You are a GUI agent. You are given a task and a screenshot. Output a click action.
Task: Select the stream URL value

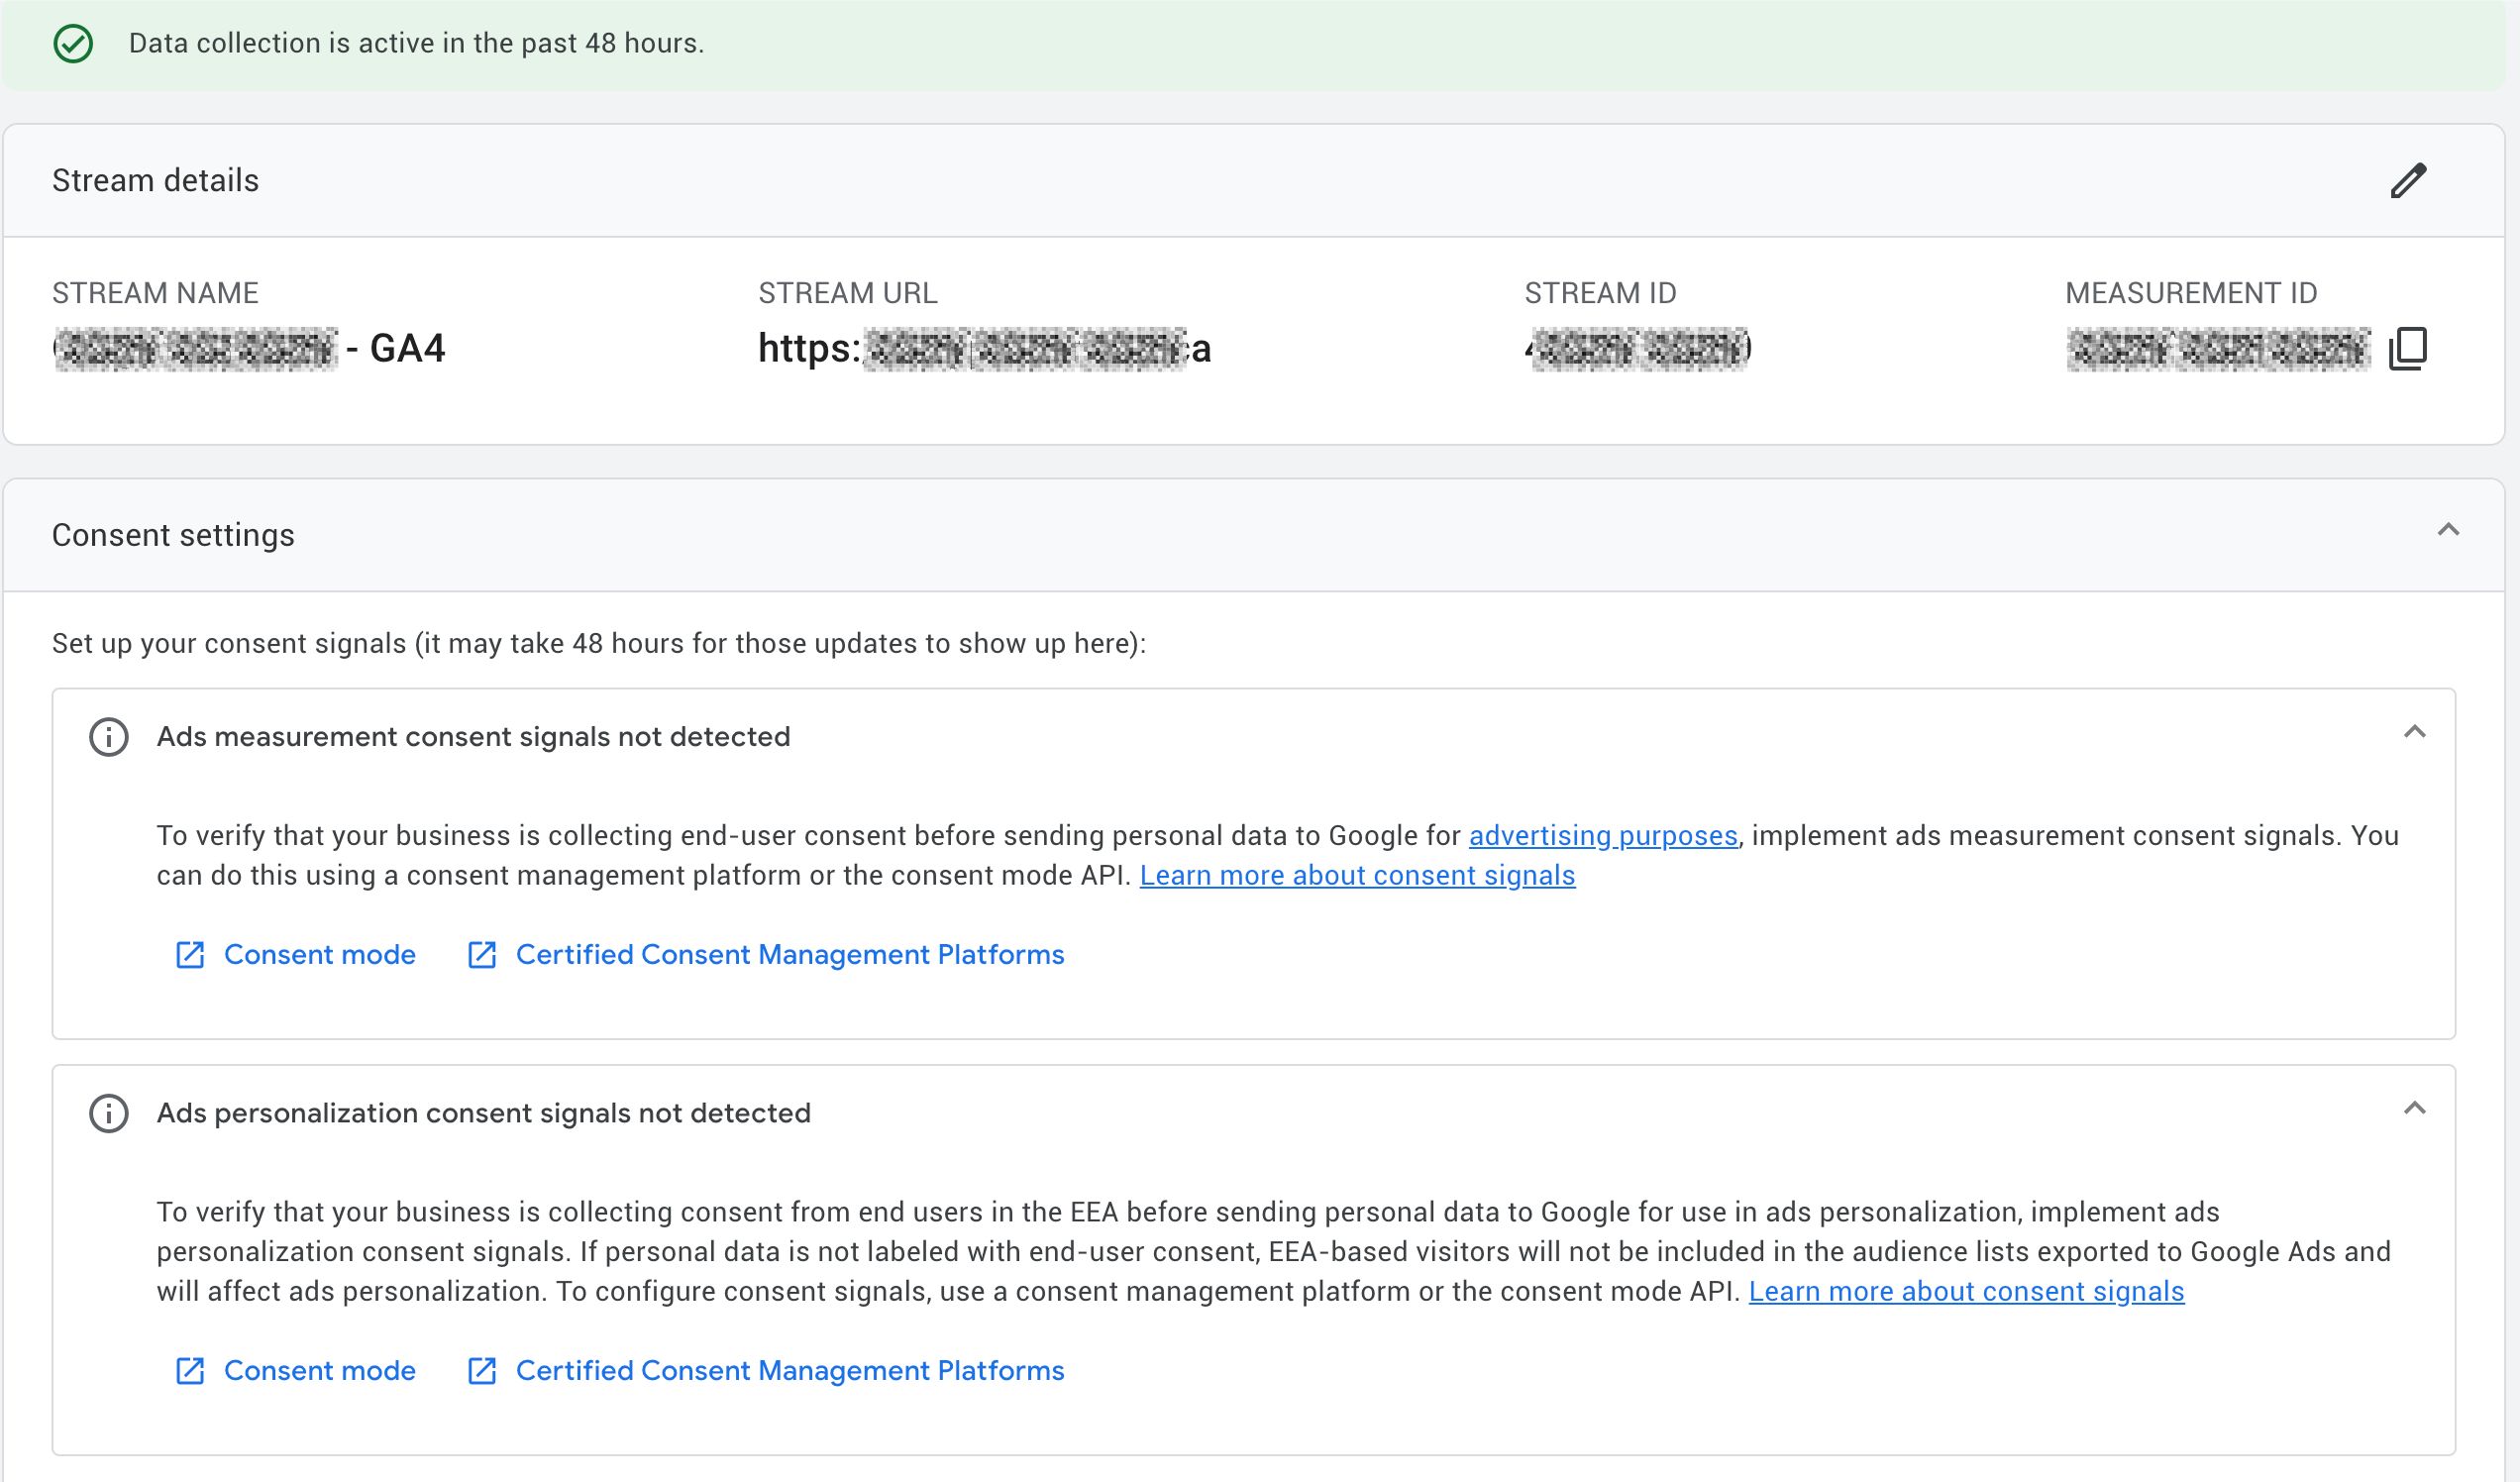coord(984,349)
